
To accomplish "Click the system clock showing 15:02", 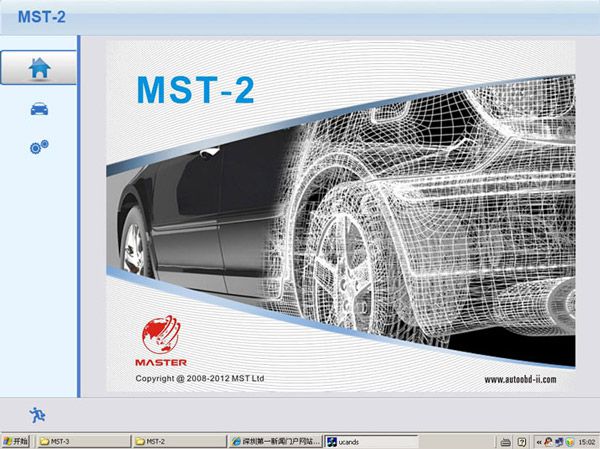I will point(588,441).
